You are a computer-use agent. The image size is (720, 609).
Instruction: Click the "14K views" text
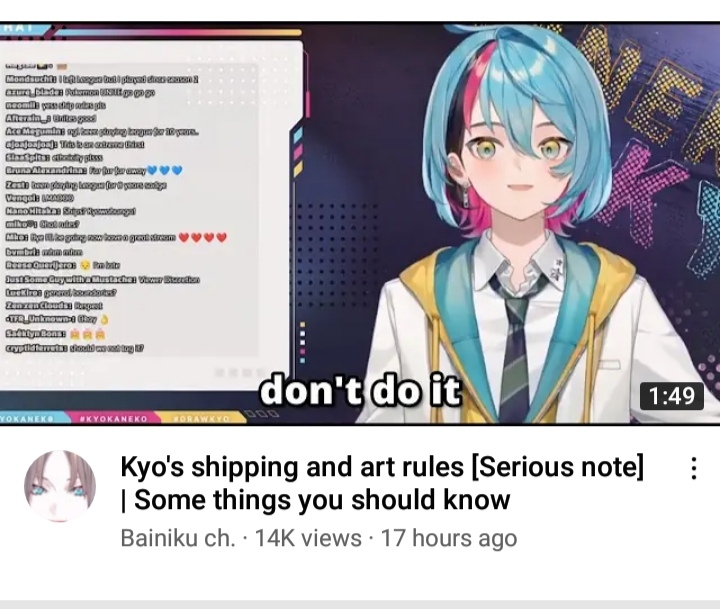(x=308, y=538)
